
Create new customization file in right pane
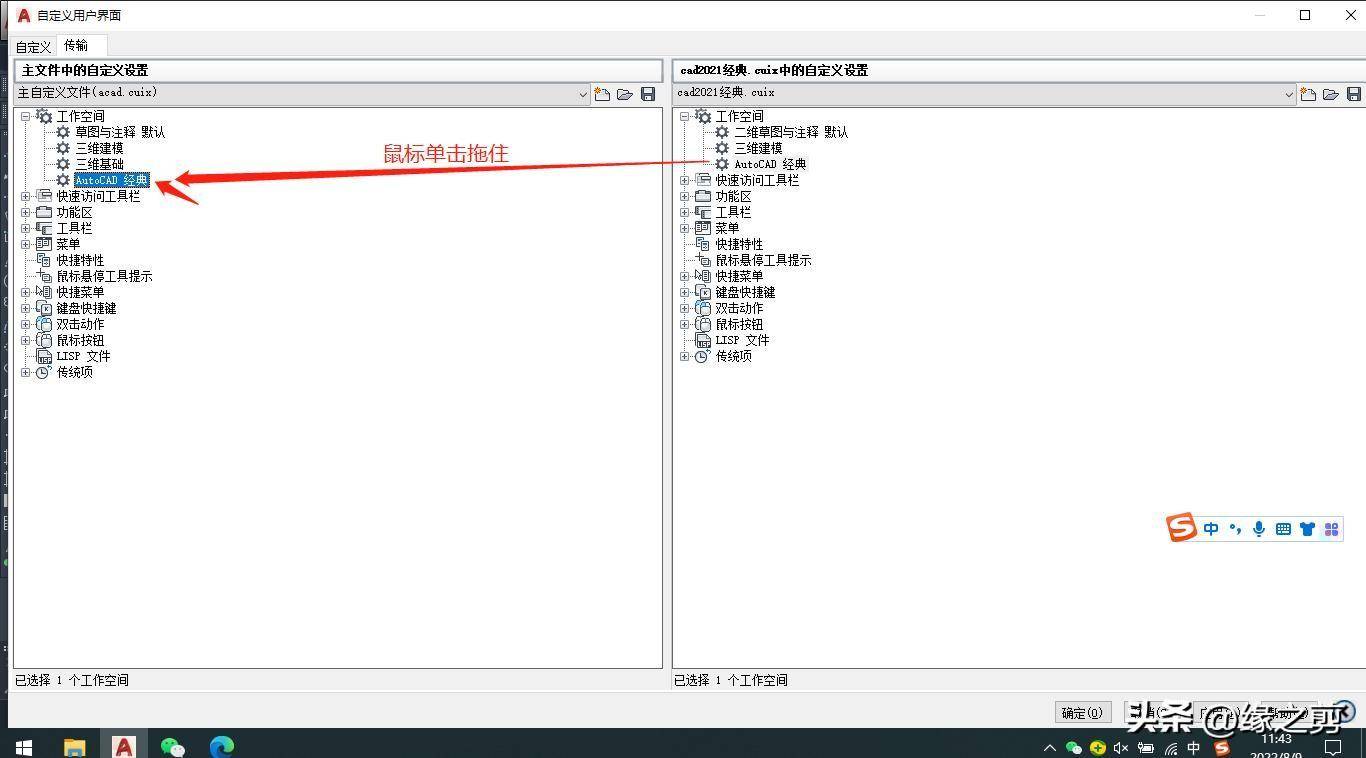coord(1308,94)
